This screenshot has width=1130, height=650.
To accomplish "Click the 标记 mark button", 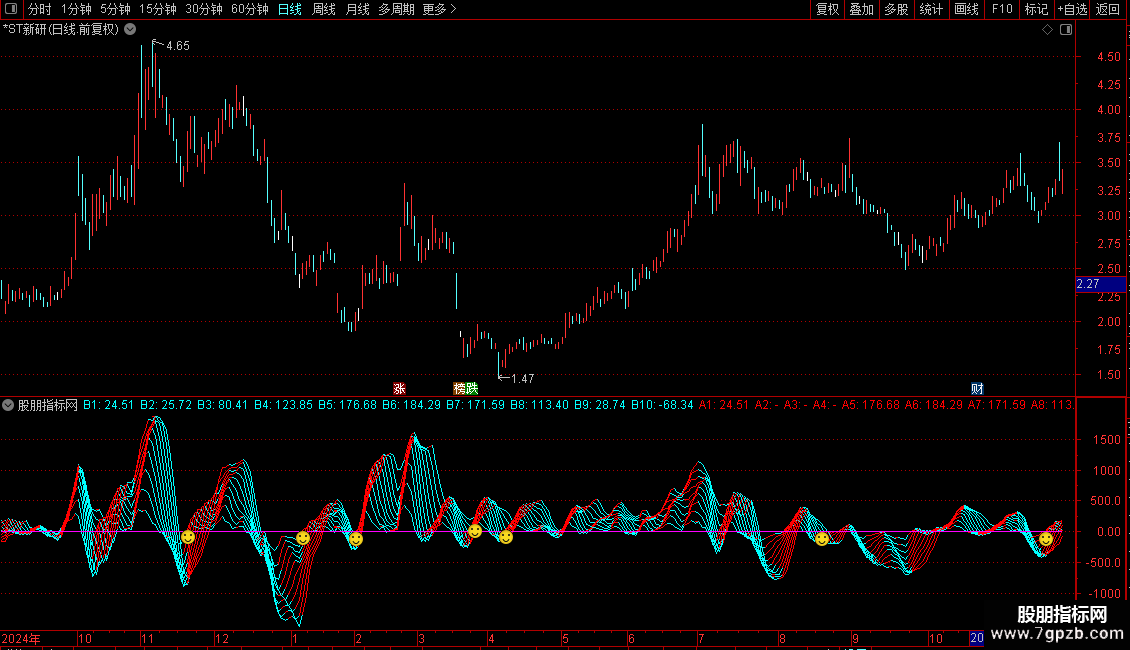I will [1036, 9].
